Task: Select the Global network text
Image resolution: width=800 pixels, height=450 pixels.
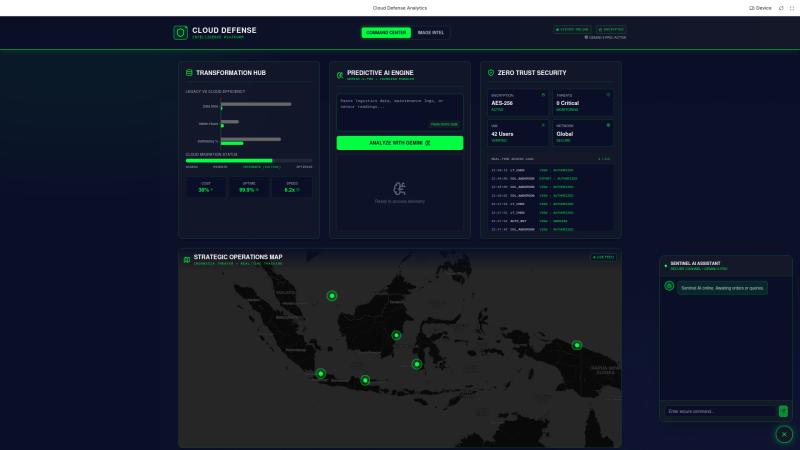Action: (564, 134)
